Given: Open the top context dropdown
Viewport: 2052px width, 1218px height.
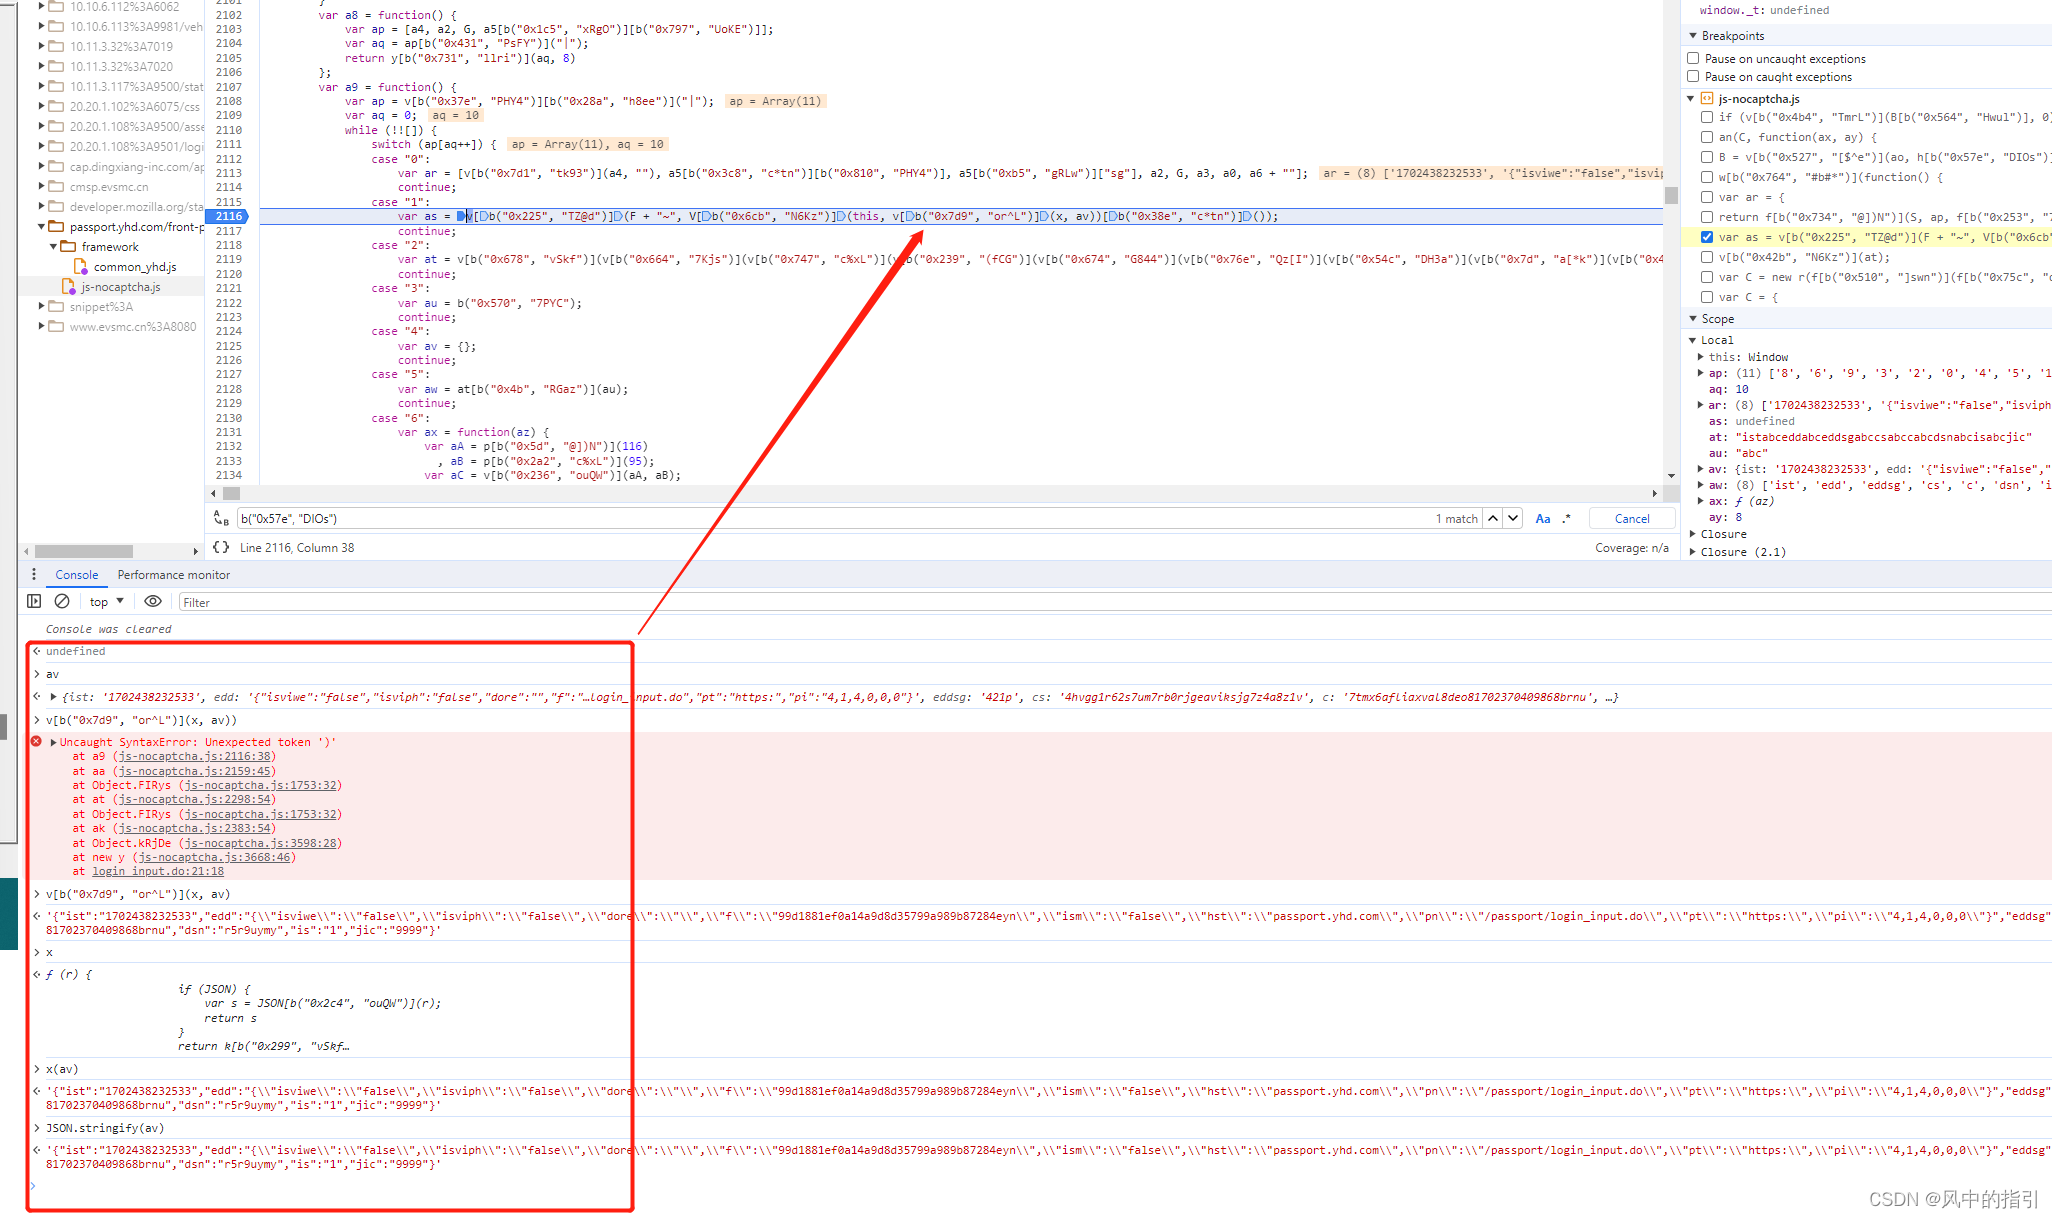Looking at the screenshot, I should tap(106, 601).
